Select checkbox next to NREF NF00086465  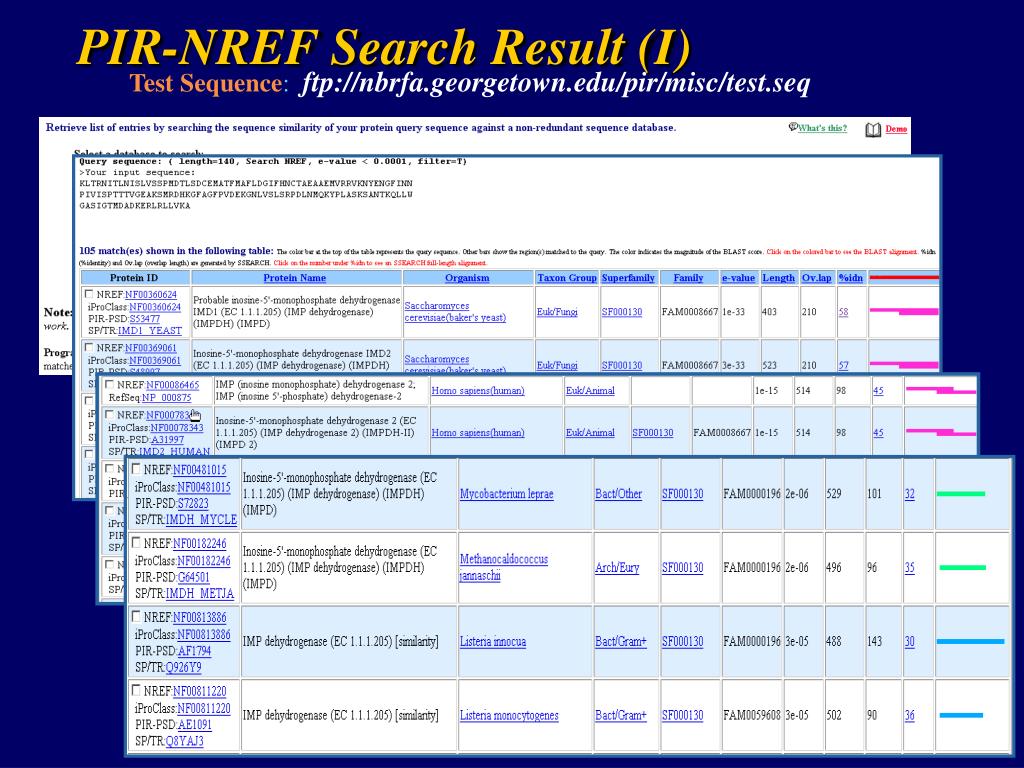110,385
